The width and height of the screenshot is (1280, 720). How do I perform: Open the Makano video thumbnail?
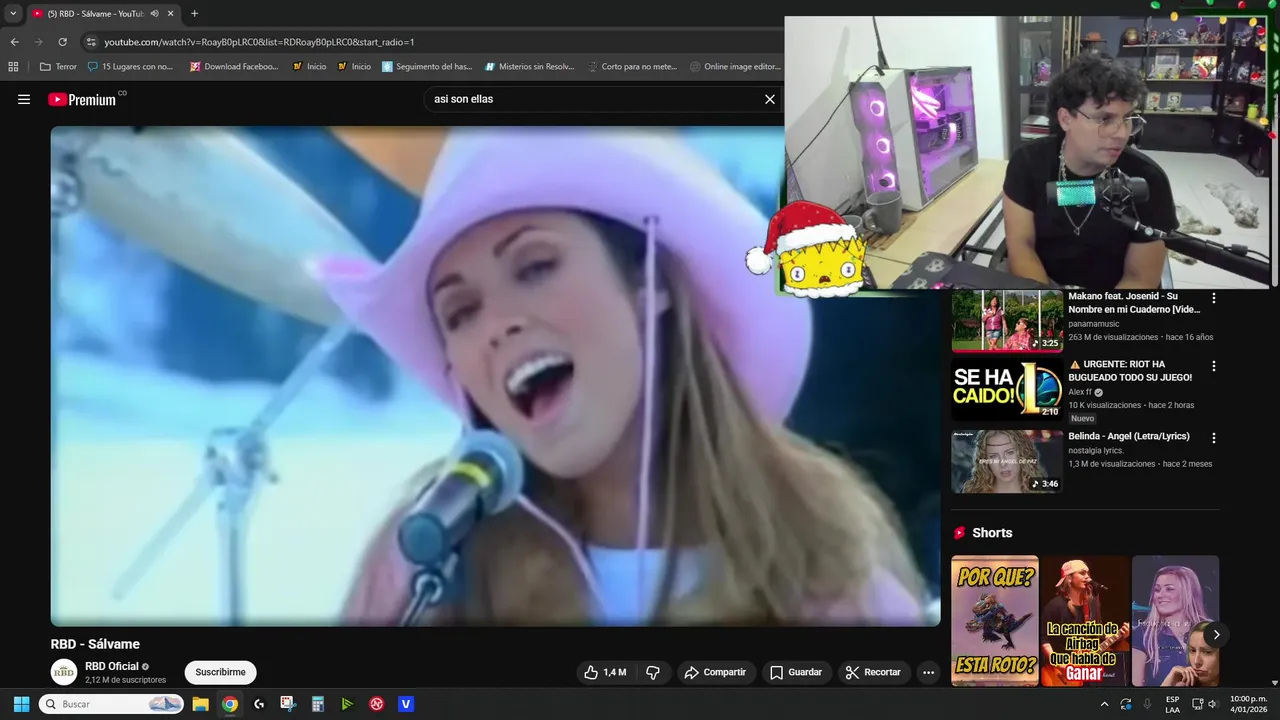coord(1007,321)
